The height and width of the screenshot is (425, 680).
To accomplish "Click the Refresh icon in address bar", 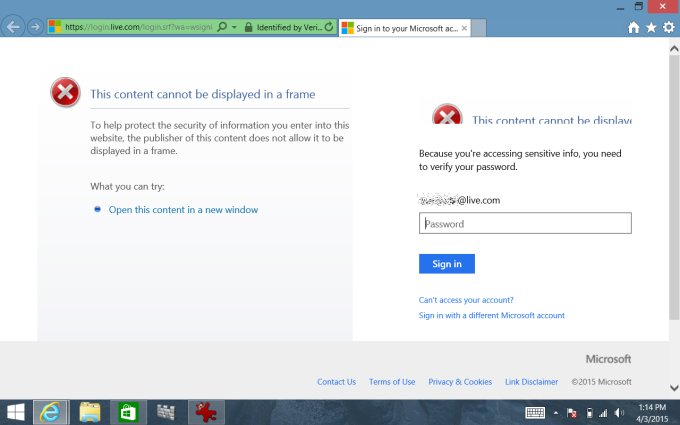I will coord(331,28).
